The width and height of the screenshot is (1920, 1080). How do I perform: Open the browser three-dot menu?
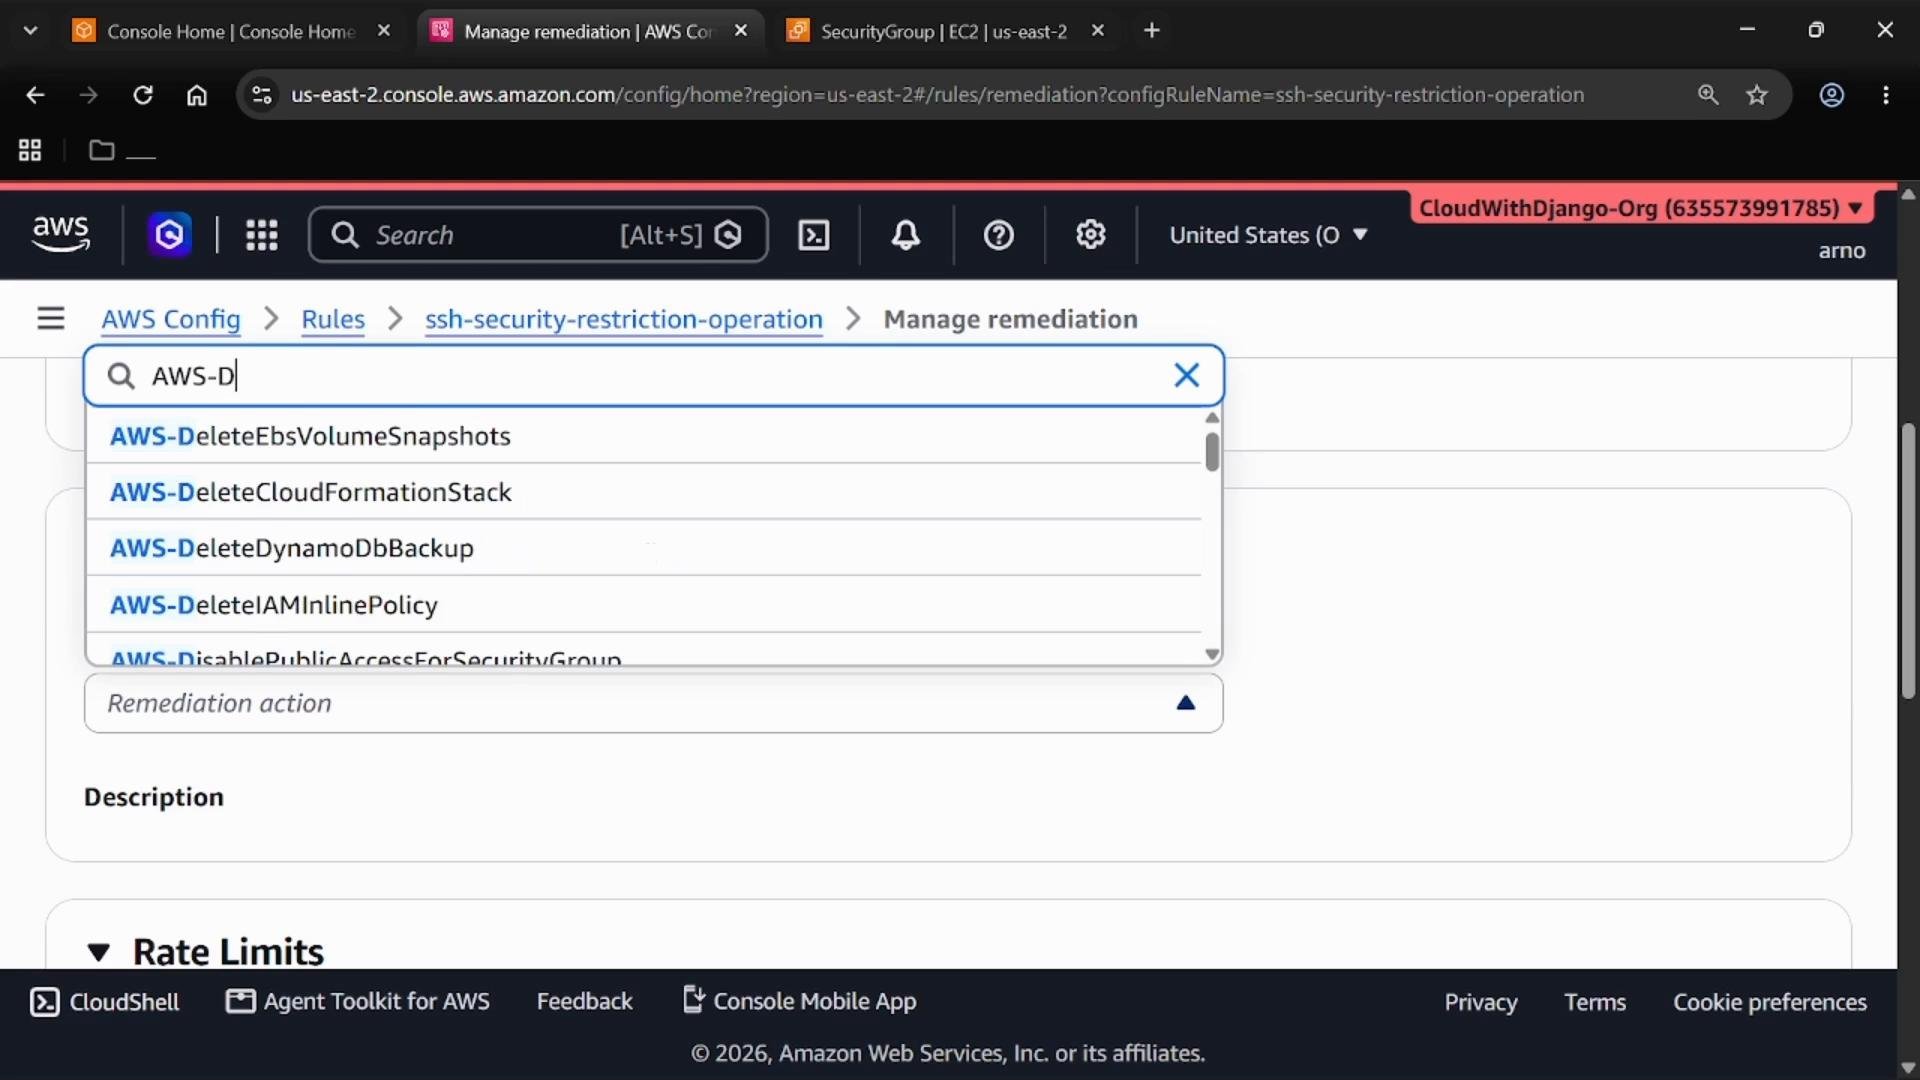coord(1886,95)
